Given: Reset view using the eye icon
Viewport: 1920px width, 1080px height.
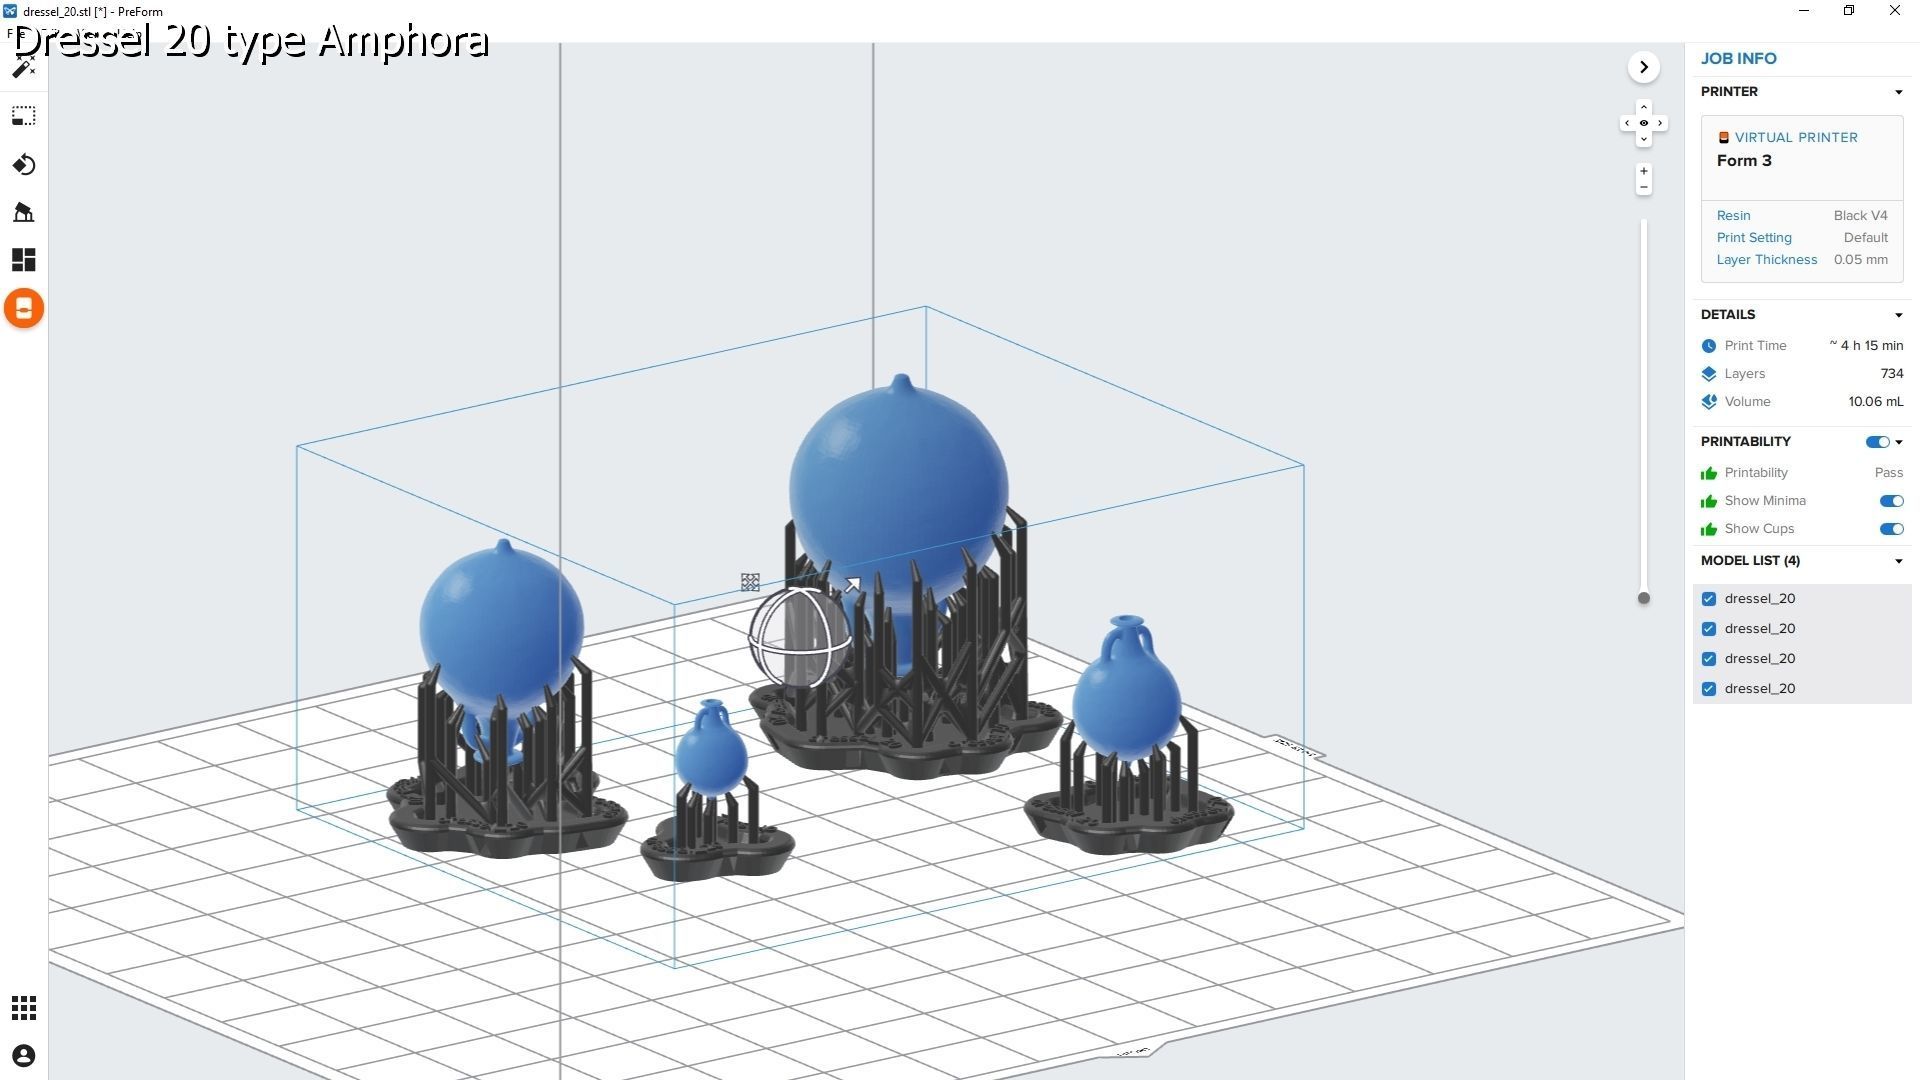Looking at the screenshot, I should click(x=1643, y=123).
